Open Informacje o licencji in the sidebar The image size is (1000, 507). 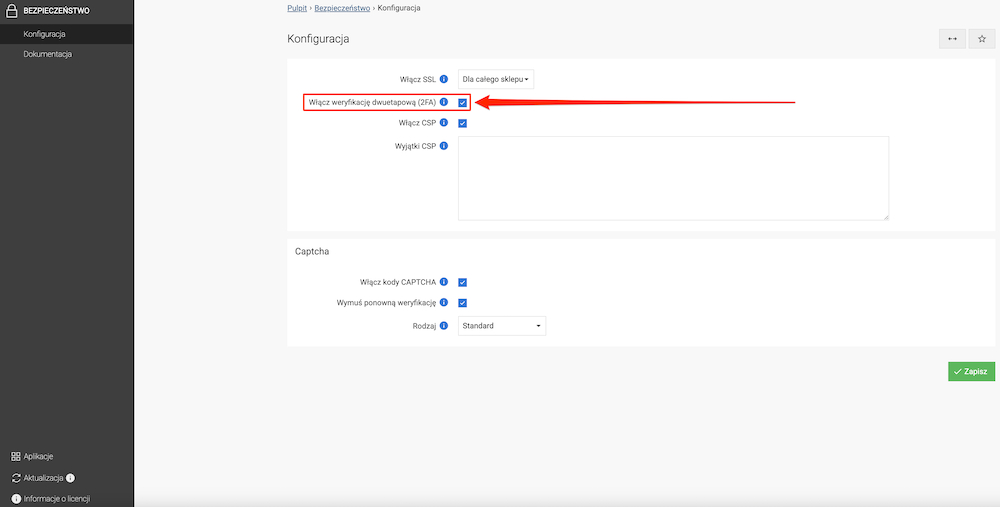click(x=57, y=499)
